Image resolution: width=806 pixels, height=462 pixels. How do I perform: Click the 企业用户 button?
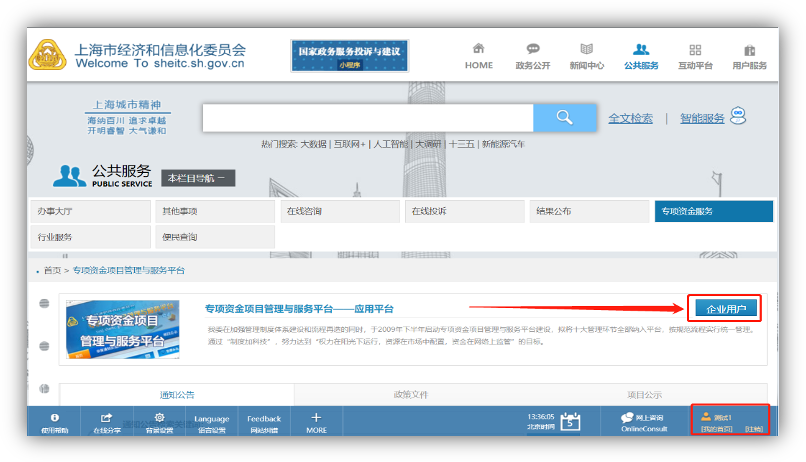point(725,309)
